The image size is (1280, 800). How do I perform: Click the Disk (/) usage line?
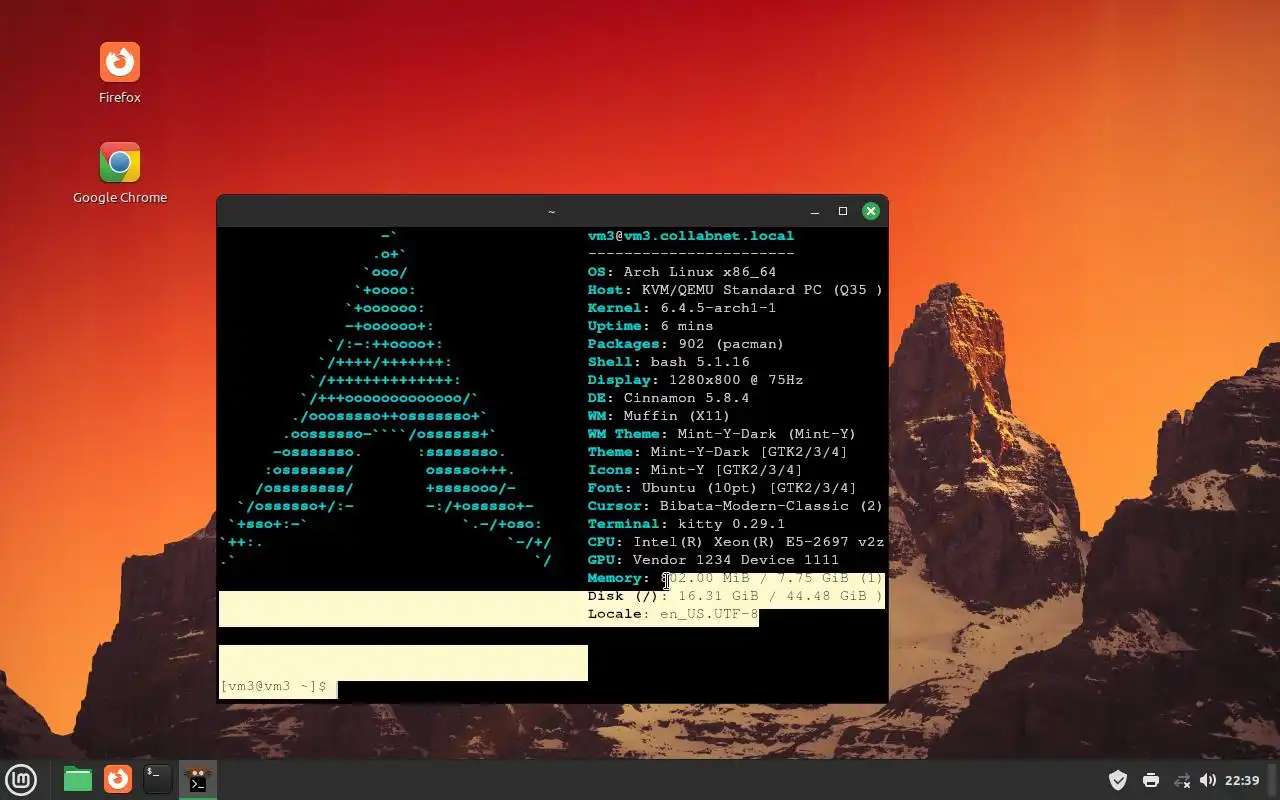[x=735, y=596]
